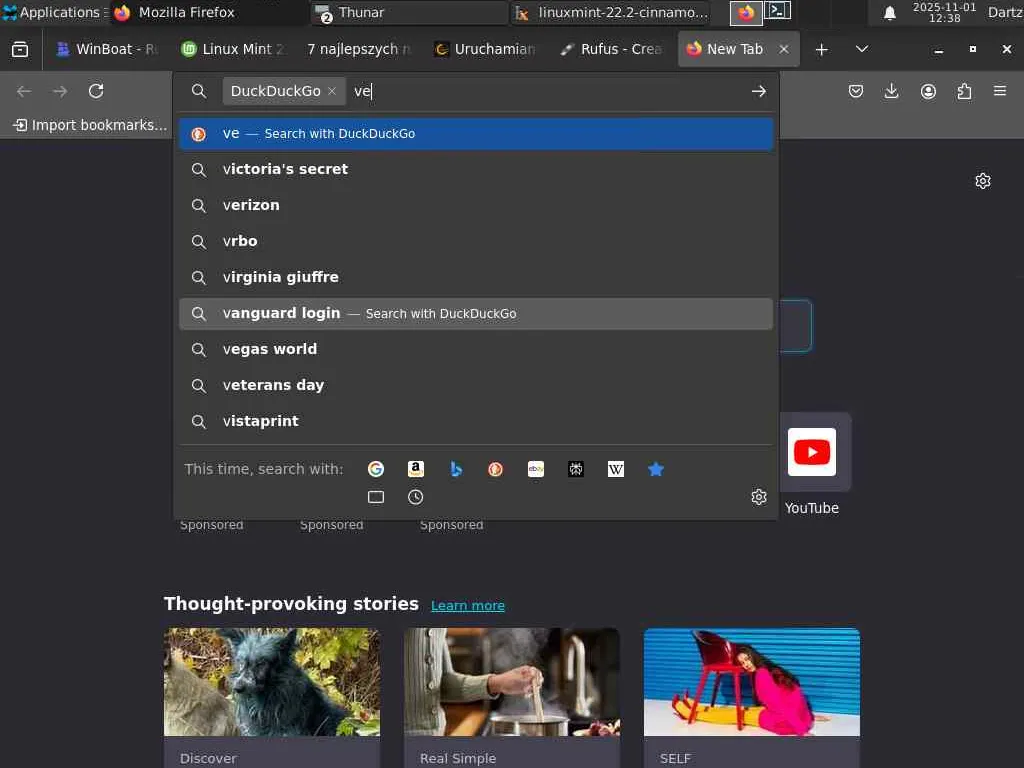Choose ve Search with DuckDuckGo suggestion
Image resolution: width=1024 pixels, height=768 pixels.
click(476, 134)
